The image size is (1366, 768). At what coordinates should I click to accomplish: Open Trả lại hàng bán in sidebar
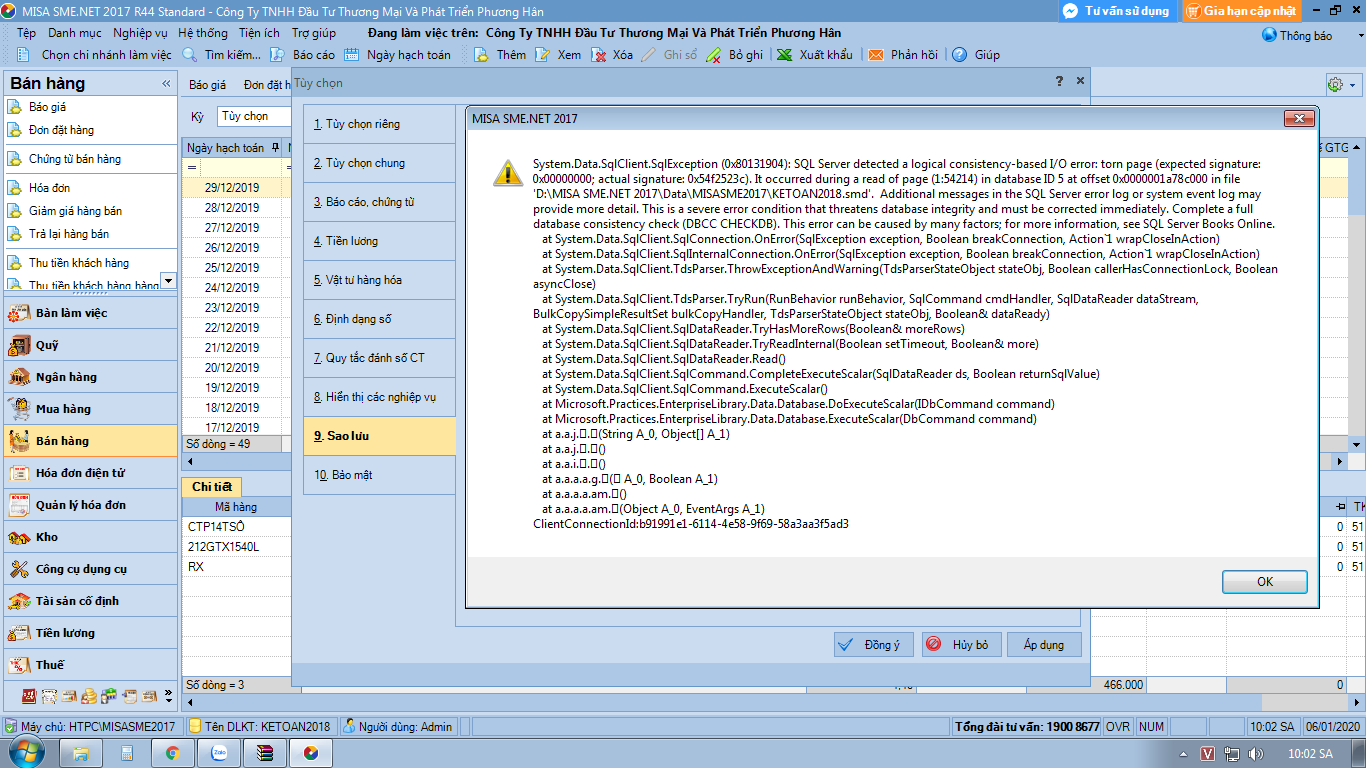coord(69,234)
